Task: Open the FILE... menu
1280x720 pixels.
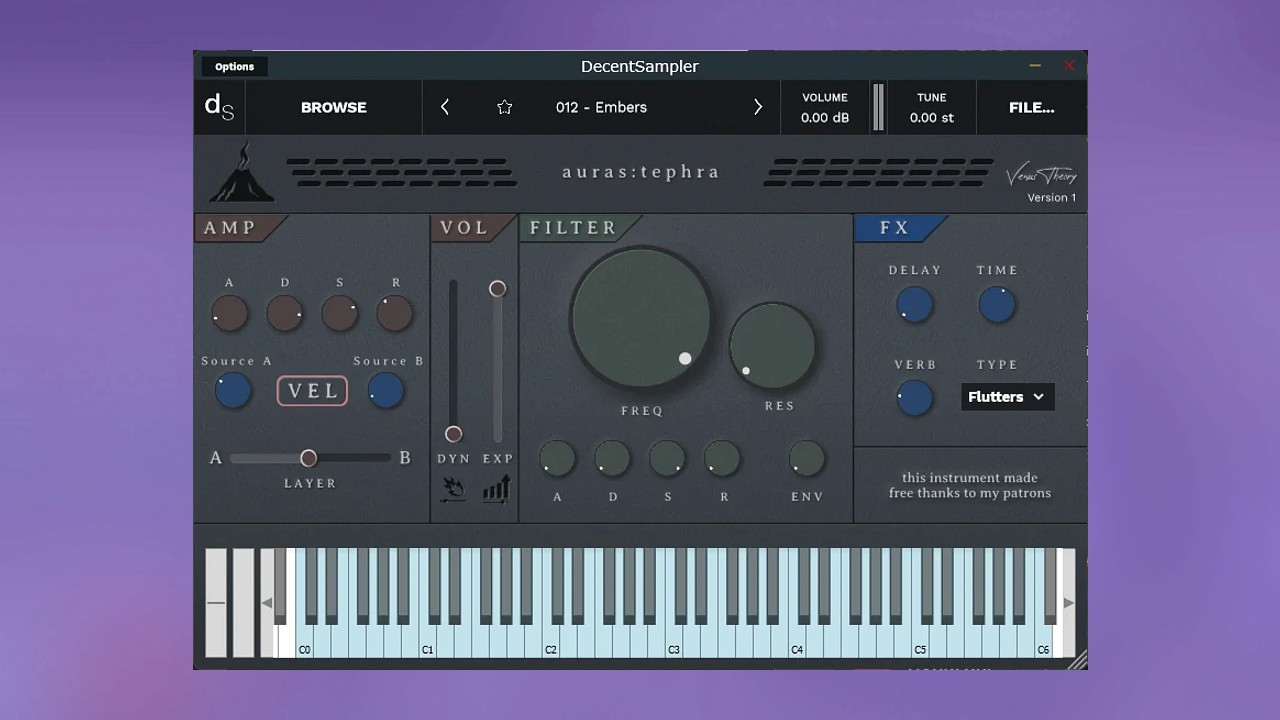Action: click(x=1032, y=107)
